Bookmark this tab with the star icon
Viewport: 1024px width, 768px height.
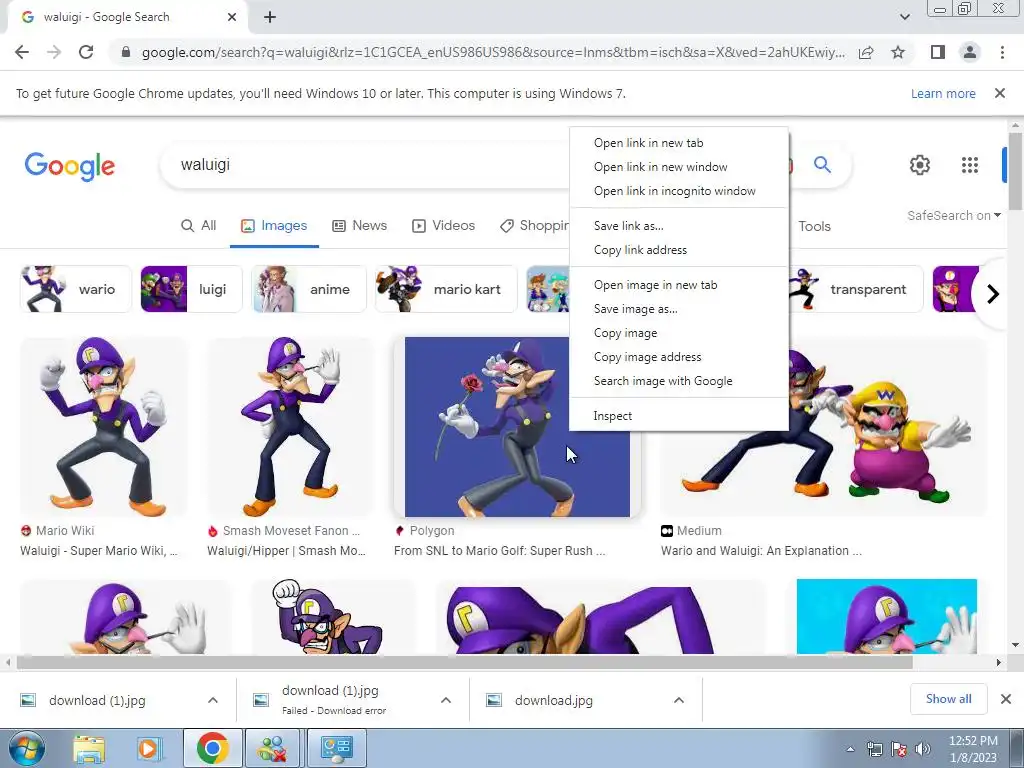pyautogui.click(x=898, y=52)
